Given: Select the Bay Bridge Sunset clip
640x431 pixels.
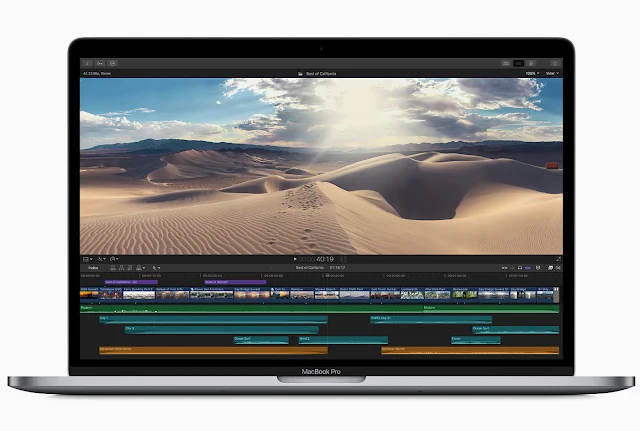Looking at the screenshot, I should pyautogui.click(x=252, y=293).
